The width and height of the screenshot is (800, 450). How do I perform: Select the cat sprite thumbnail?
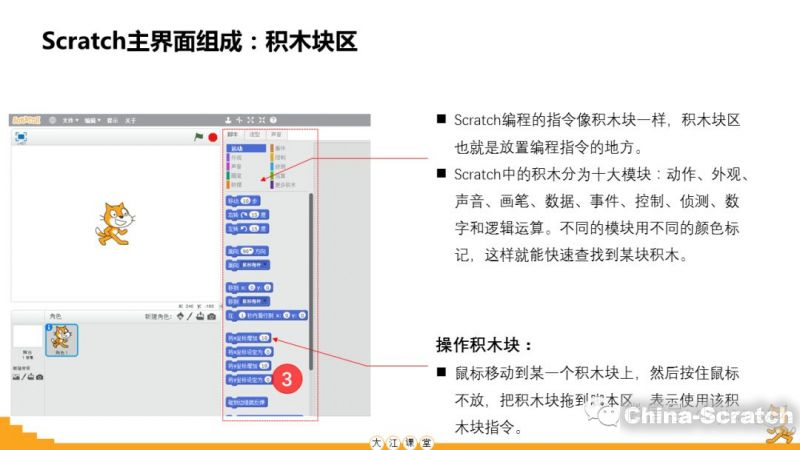pos(61,341)
